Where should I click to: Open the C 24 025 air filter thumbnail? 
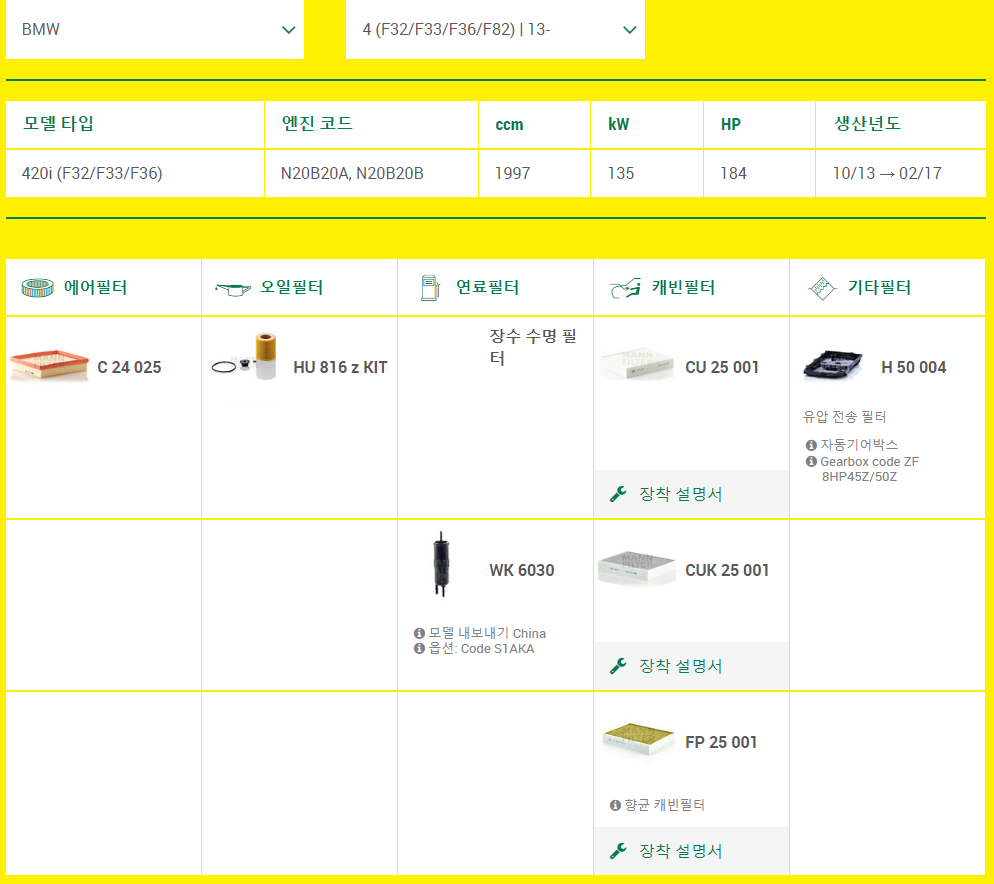click(49, 364)
